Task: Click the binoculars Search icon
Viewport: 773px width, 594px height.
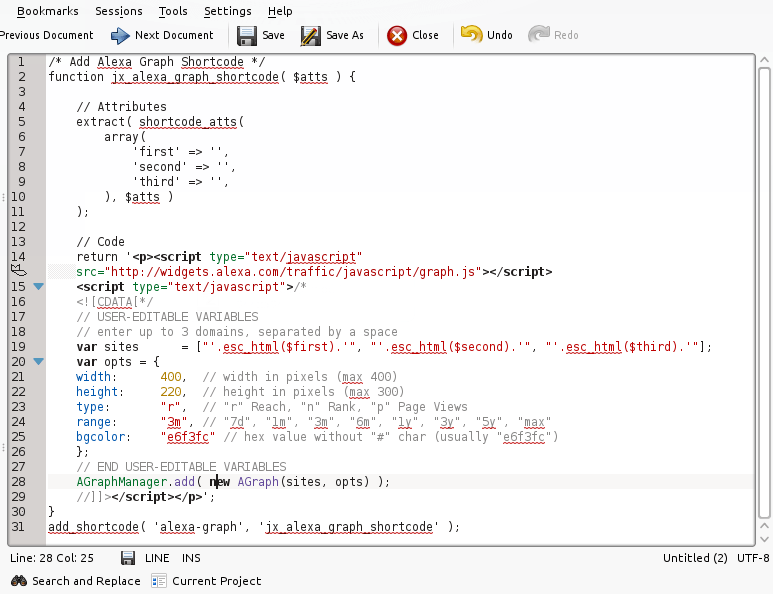Action: (x=19, y=581)
